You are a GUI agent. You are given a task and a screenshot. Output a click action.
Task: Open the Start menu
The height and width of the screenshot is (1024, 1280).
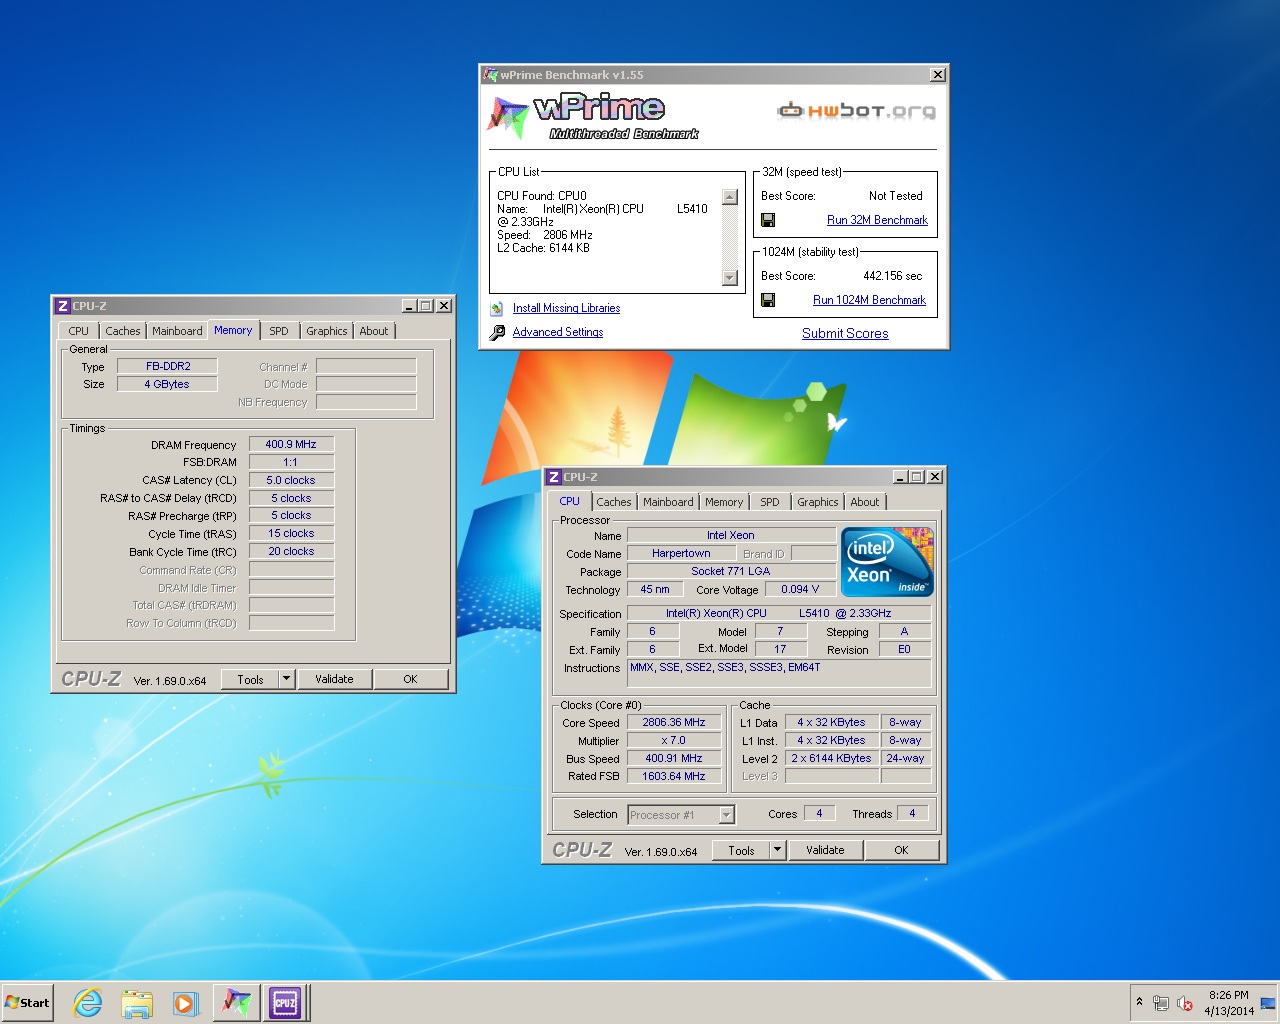28,1002
